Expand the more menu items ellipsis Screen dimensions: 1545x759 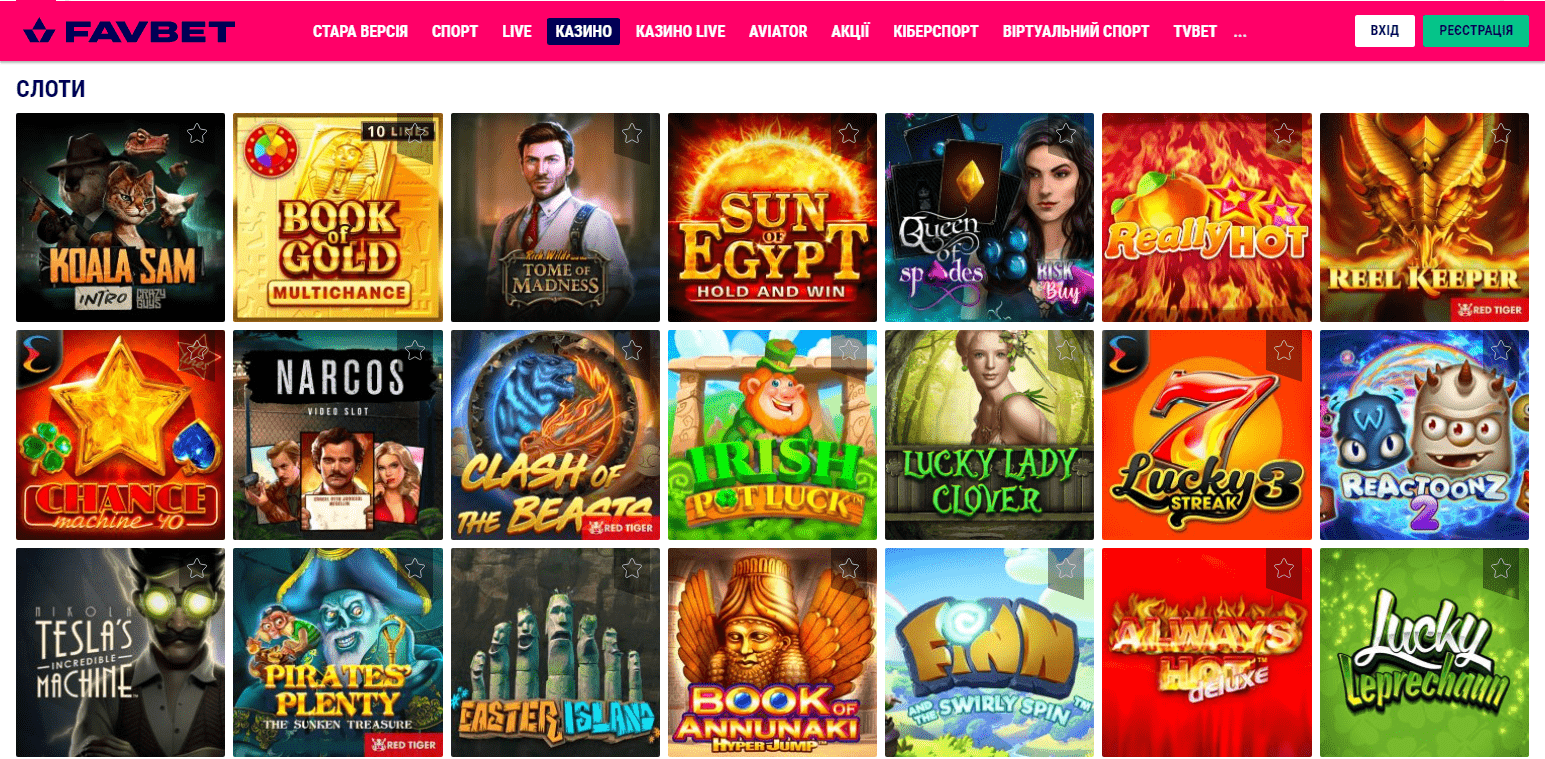coord(1240,32)
